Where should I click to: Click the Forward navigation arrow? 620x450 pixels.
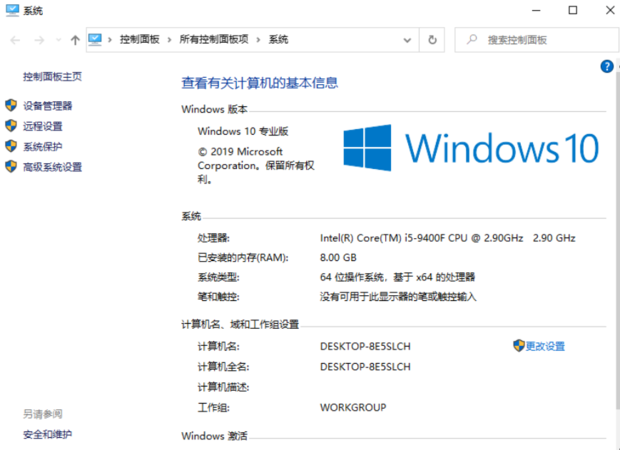(x=39, y=40)
